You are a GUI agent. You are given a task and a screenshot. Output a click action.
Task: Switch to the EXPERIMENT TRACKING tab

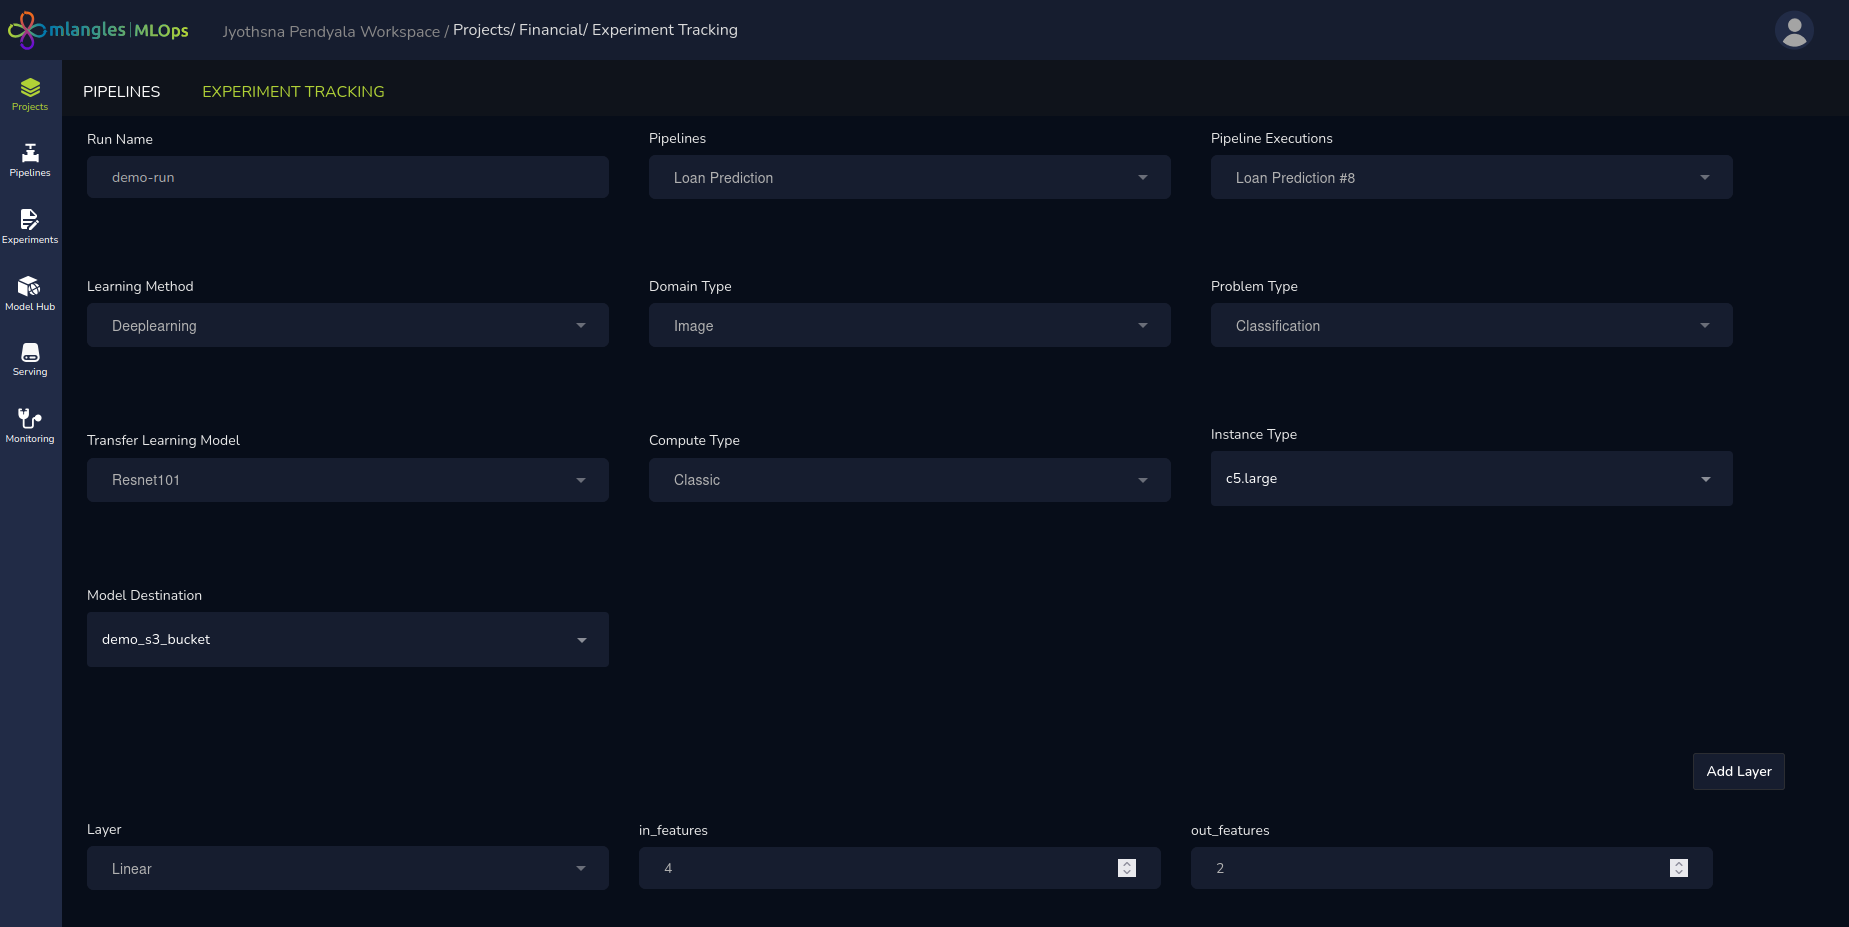[293, 91]
